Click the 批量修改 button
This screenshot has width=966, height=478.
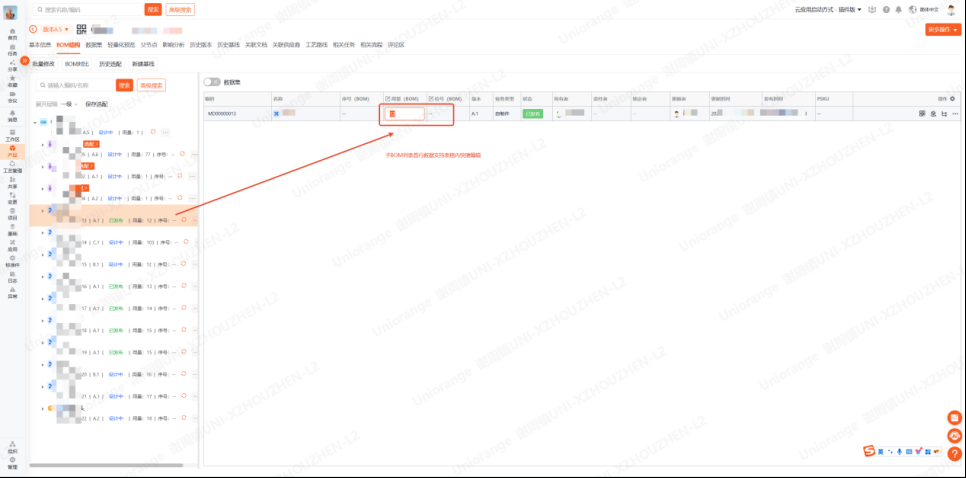click(x=44, y=64)
